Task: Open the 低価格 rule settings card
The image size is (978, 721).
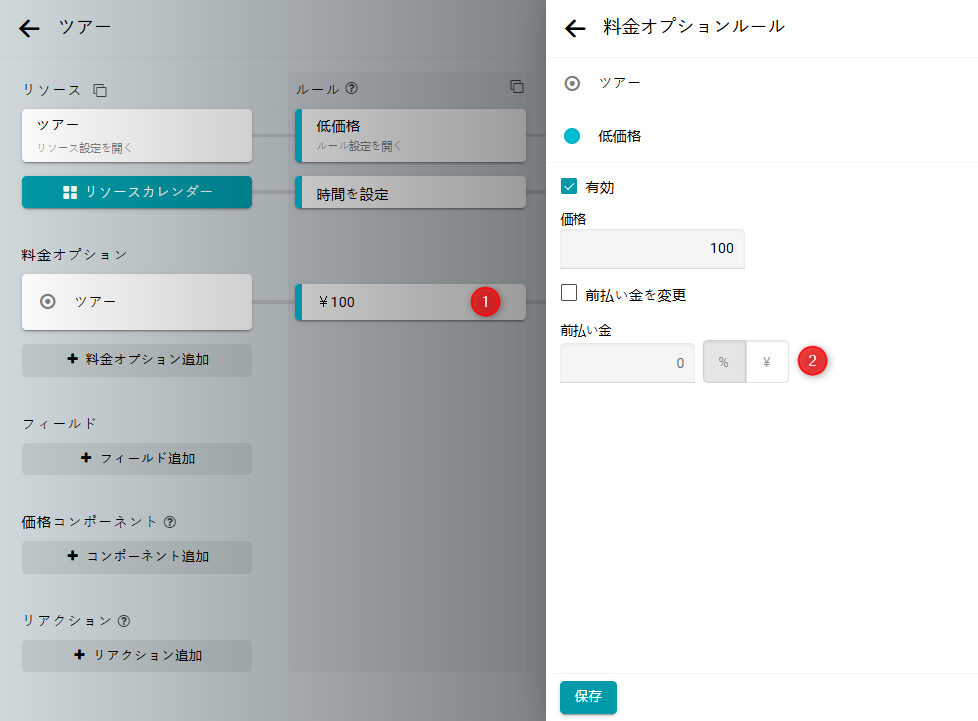Action: point(411,135)
